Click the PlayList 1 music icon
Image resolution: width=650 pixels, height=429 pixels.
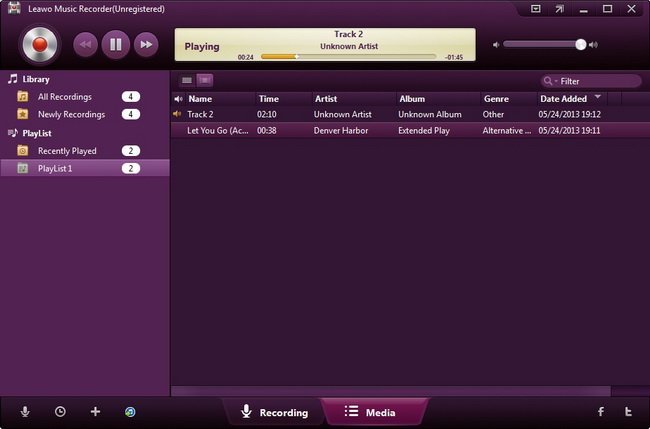click(23, 168)
